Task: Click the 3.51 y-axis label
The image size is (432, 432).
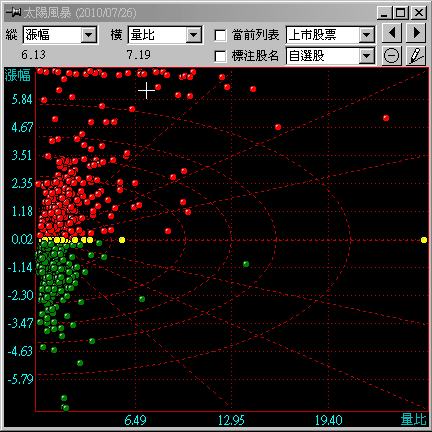Action: [x=22, y=155]
